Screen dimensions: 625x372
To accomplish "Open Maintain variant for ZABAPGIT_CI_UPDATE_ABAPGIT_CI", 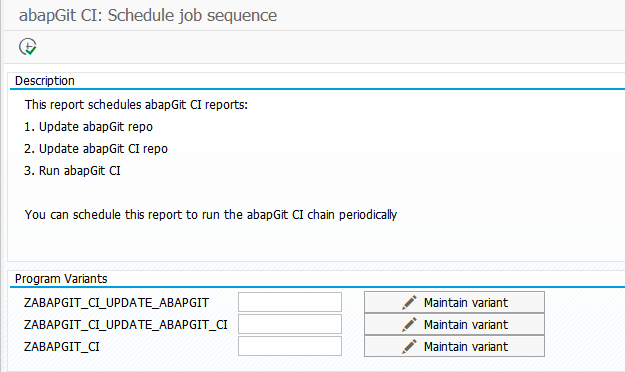I will (454, 324).
